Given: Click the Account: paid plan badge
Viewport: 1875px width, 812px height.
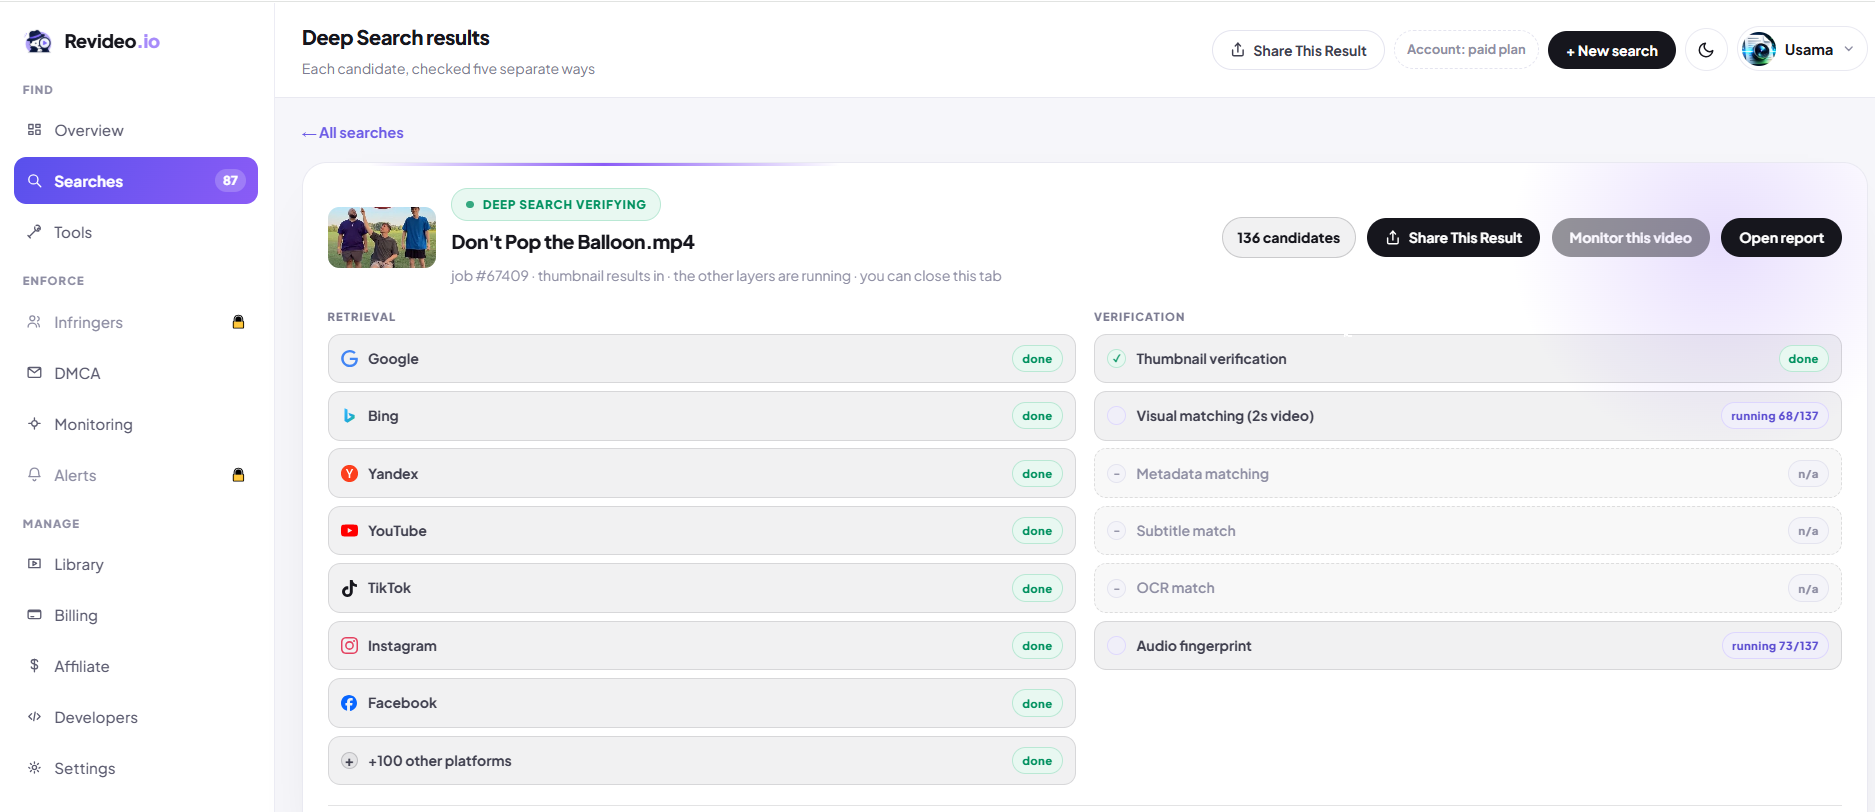Looking at the screenshot, I should [1466, 50].
